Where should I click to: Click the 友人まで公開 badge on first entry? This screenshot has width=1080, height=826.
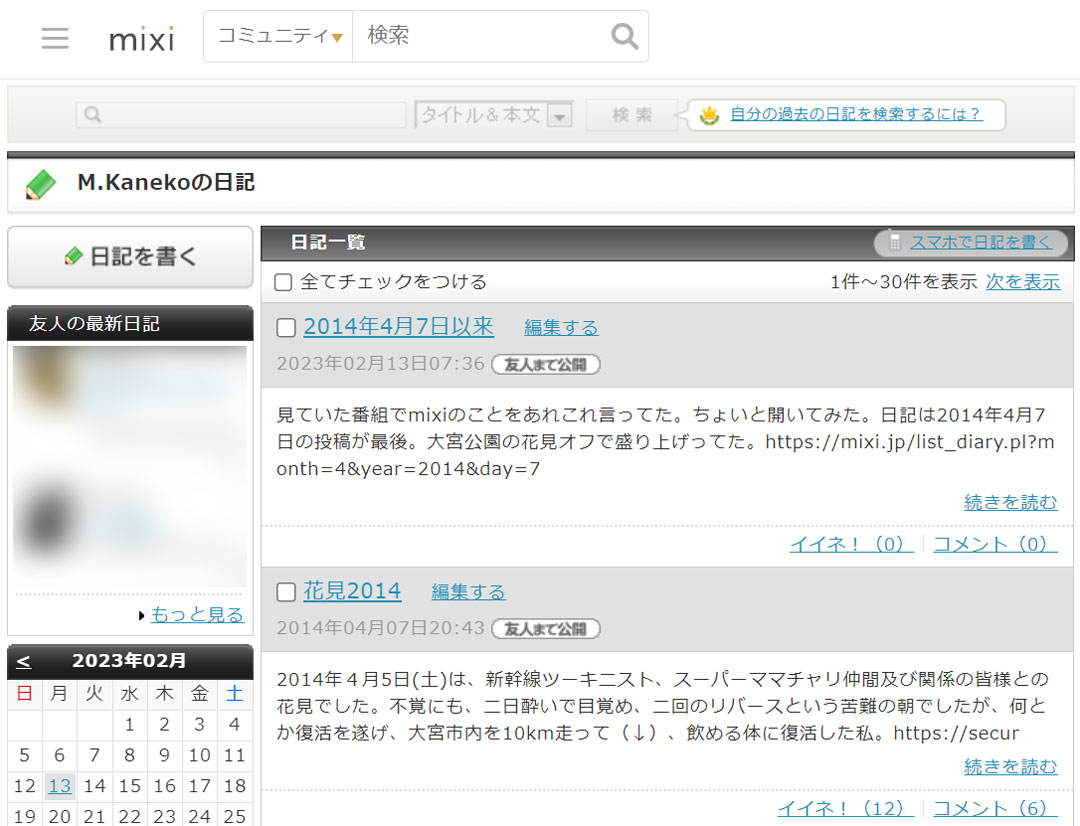(x=546, y=364)
